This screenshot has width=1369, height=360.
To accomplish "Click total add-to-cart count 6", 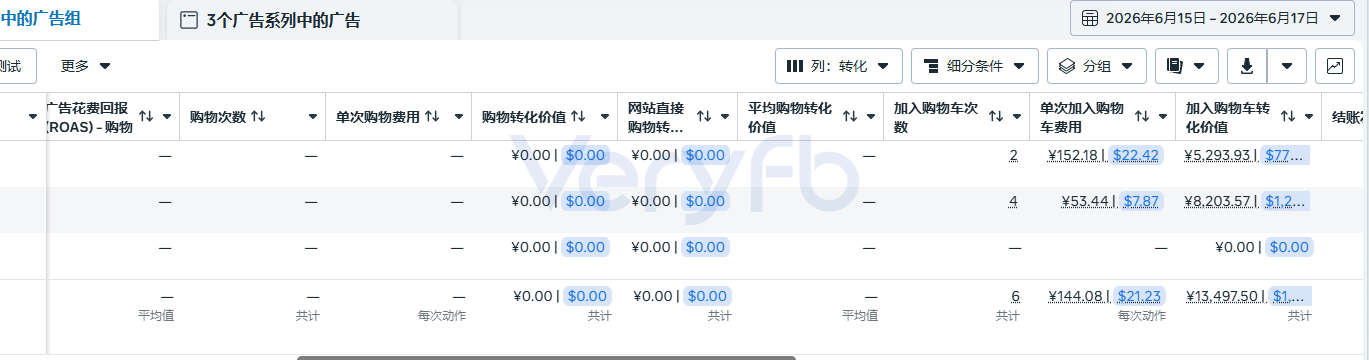I will click(1015, 296).
